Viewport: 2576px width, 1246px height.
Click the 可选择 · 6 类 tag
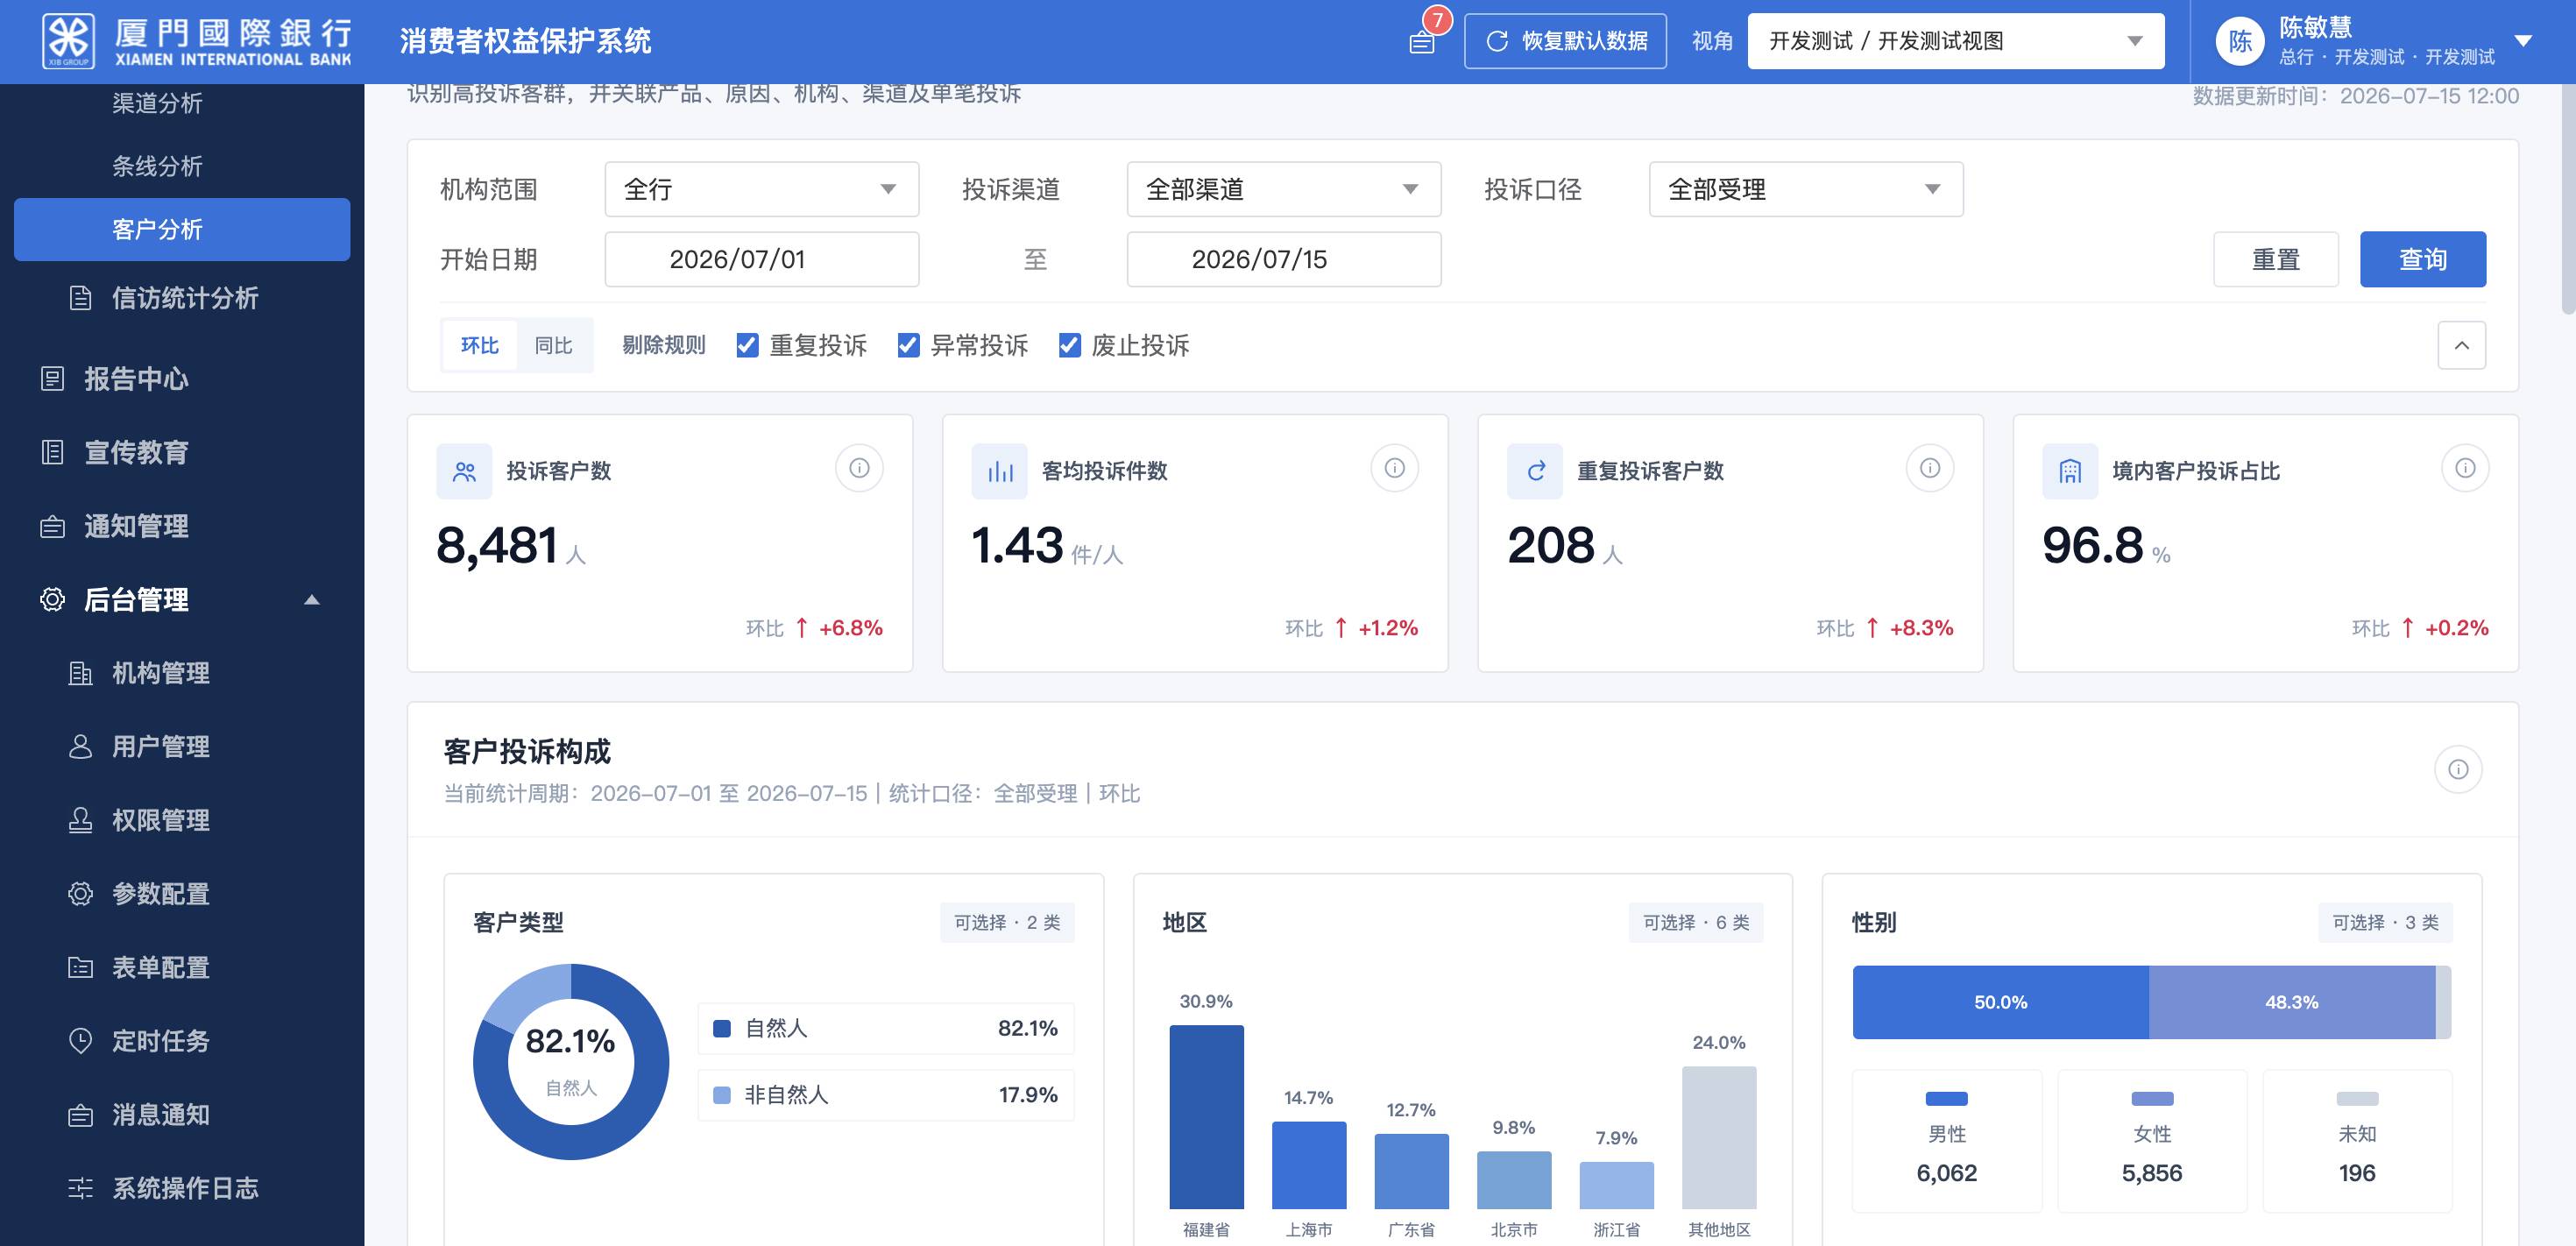pos(1696,922)
